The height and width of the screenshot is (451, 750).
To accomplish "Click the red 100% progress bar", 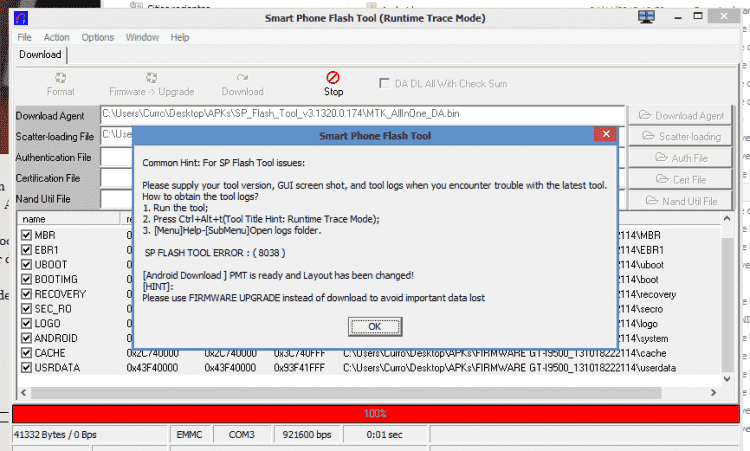I will (375, 414).
